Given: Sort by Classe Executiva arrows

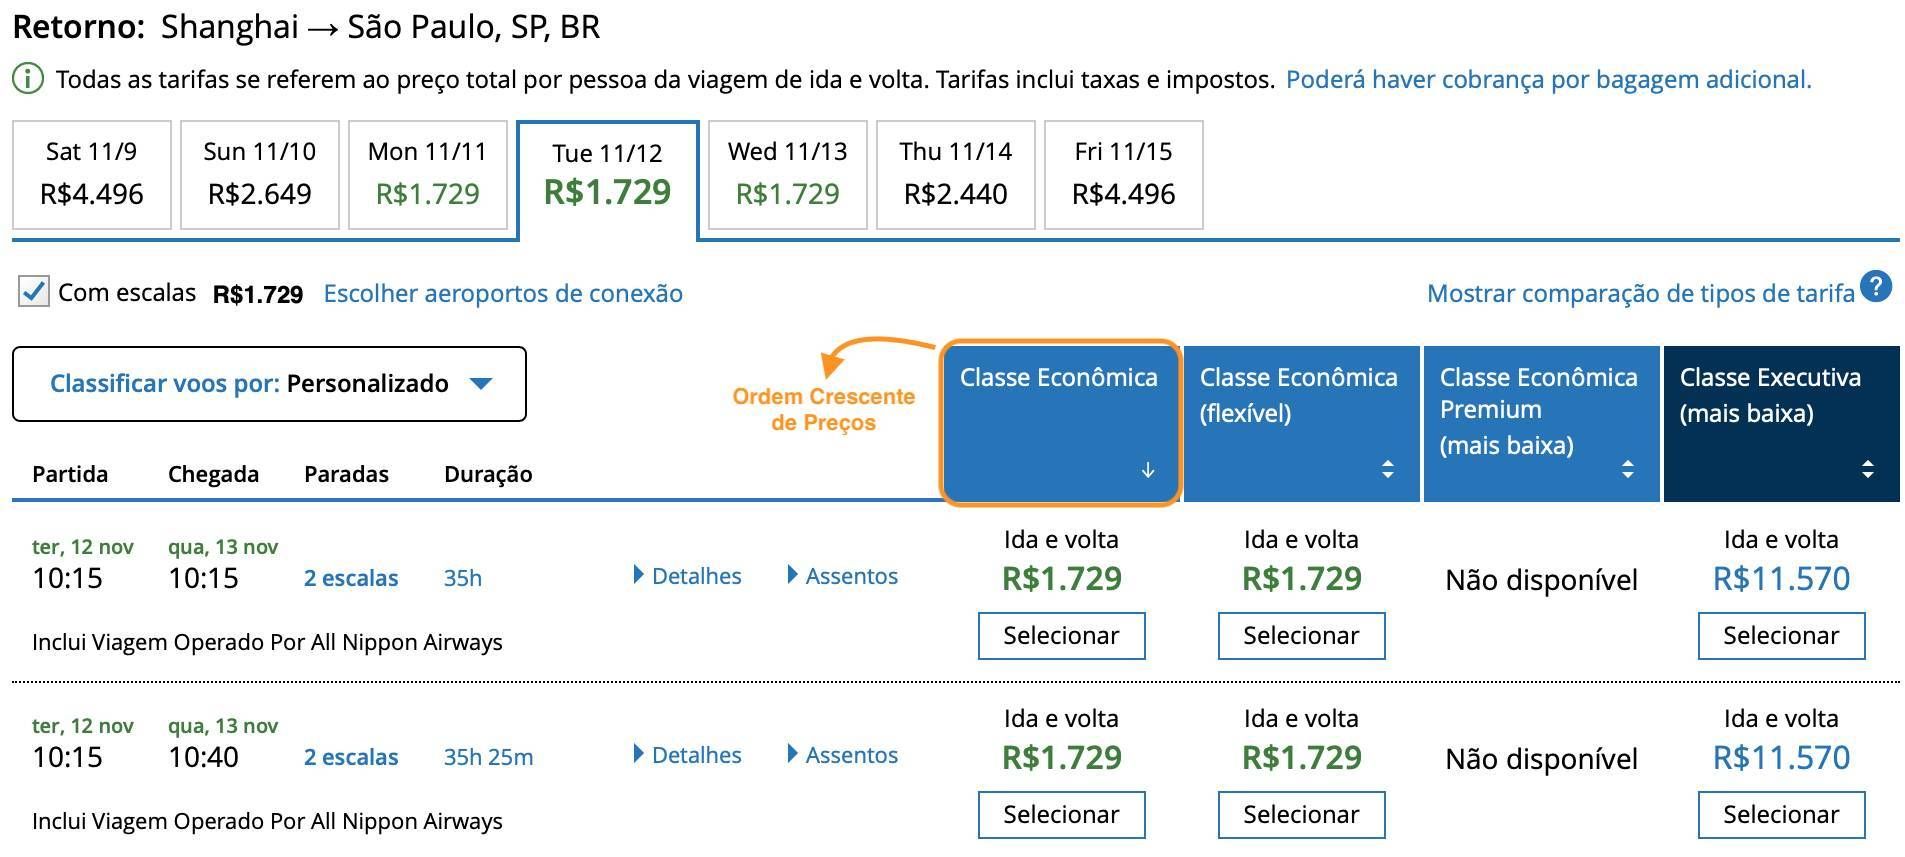Looking at the screenshot, I should 1867,469.
